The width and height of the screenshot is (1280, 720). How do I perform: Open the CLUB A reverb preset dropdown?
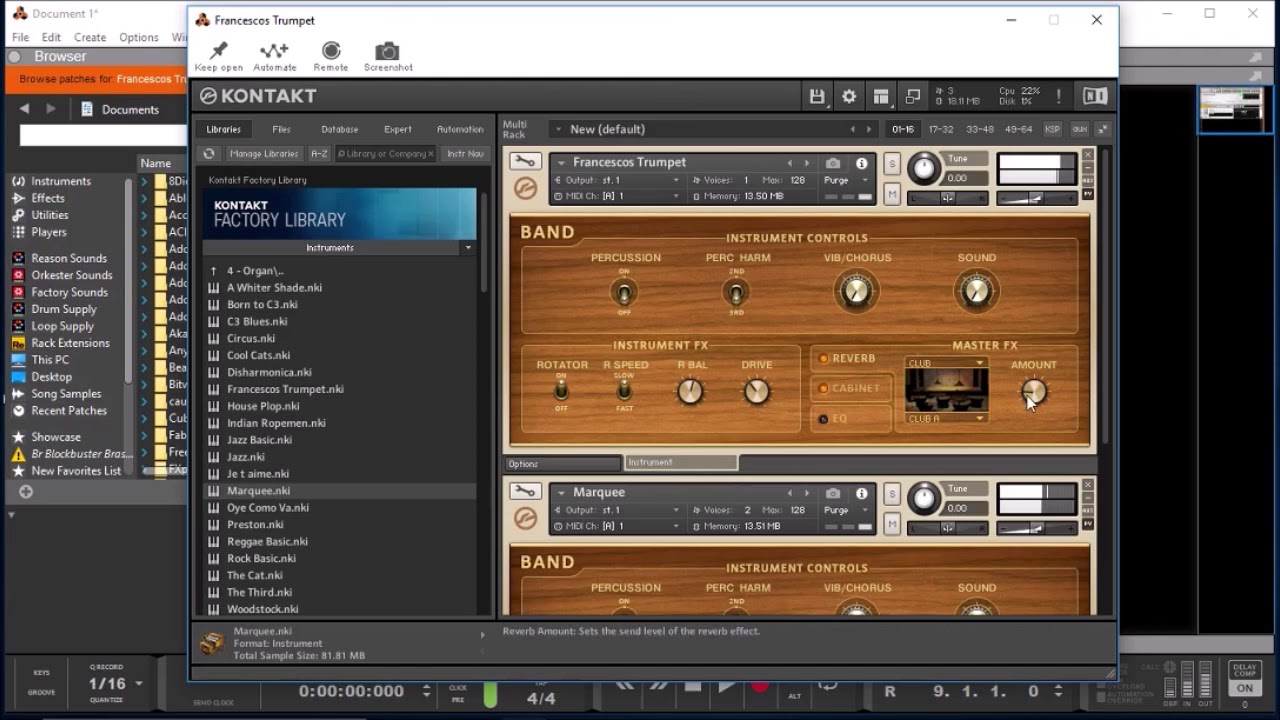(x=946, y=419)
